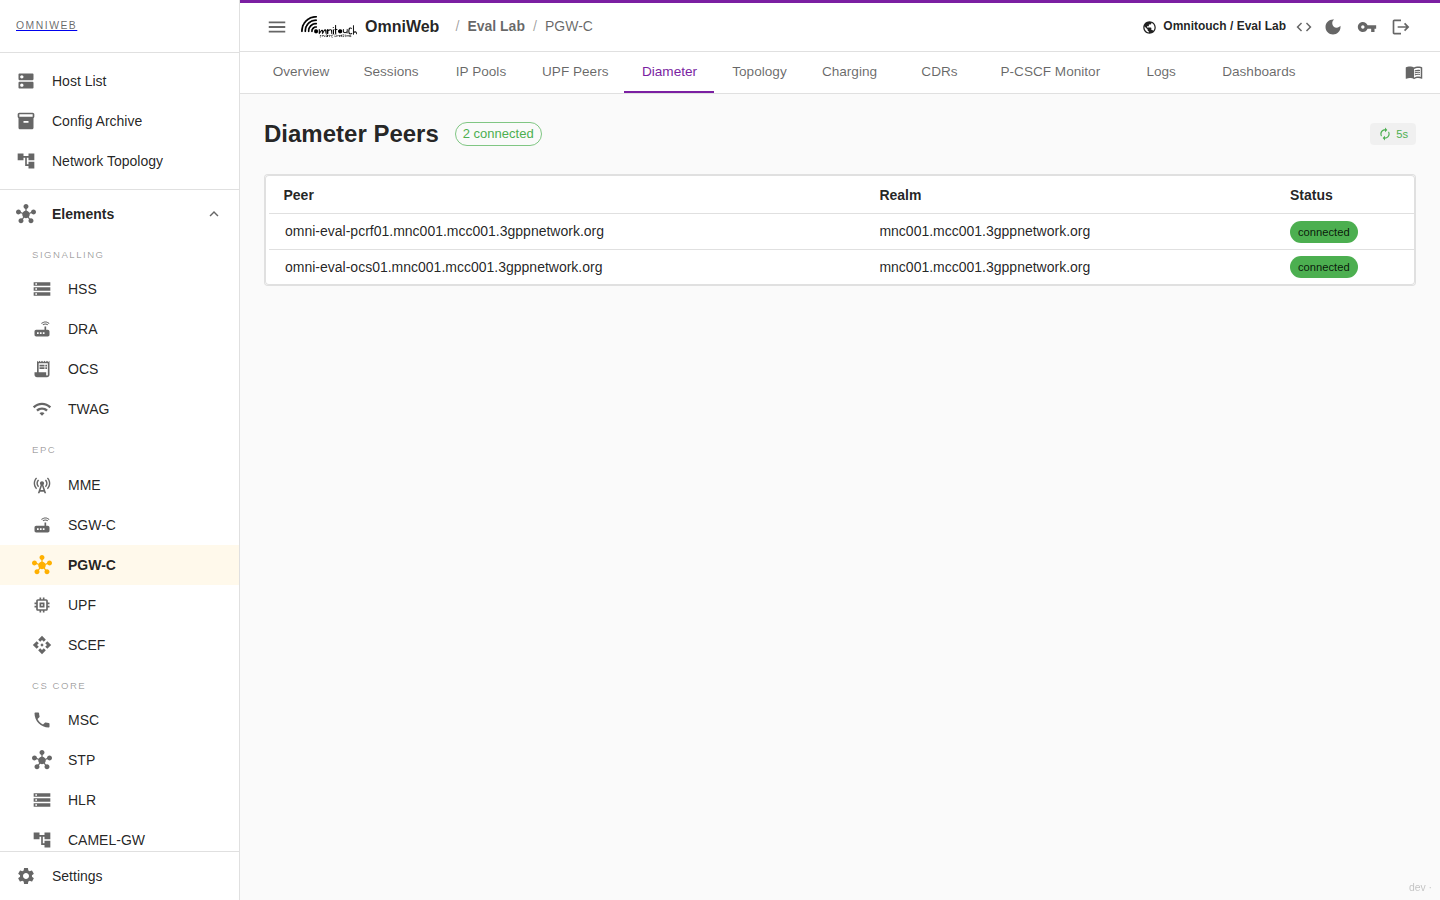
Task: Select DRA element
Action: point(120,329)
